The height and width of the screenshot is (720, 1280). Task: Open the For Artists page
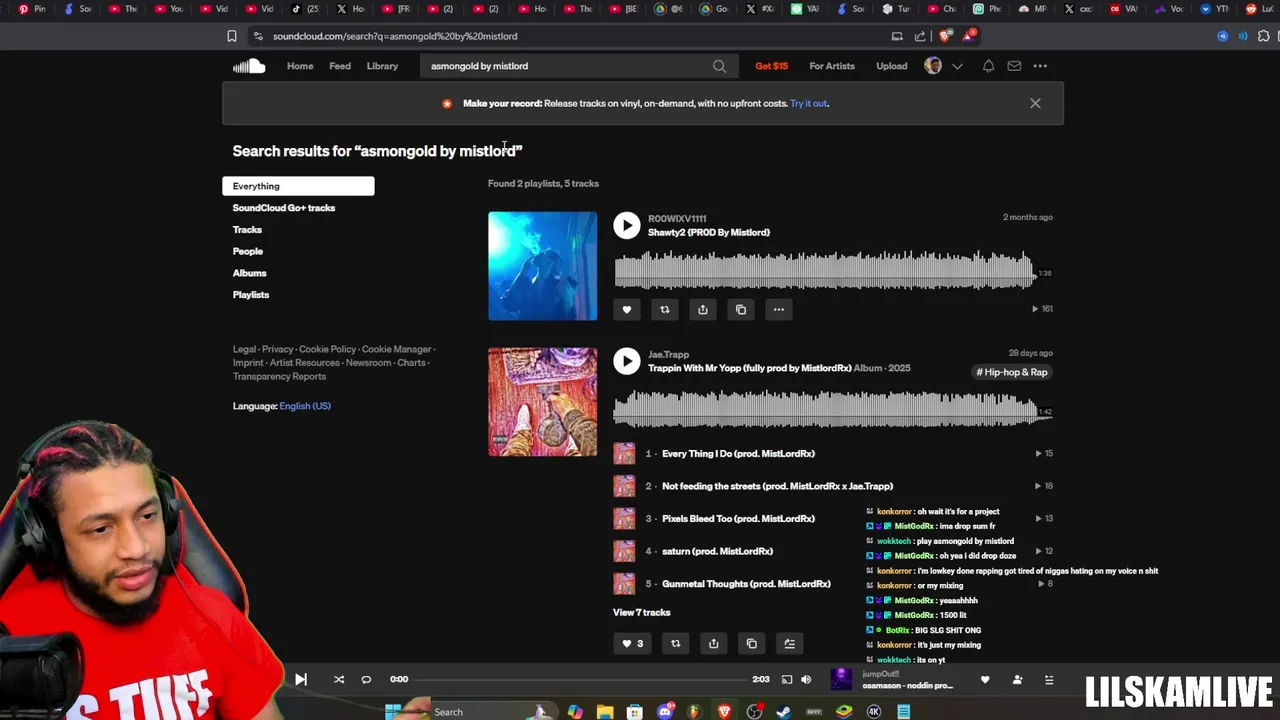832,66
